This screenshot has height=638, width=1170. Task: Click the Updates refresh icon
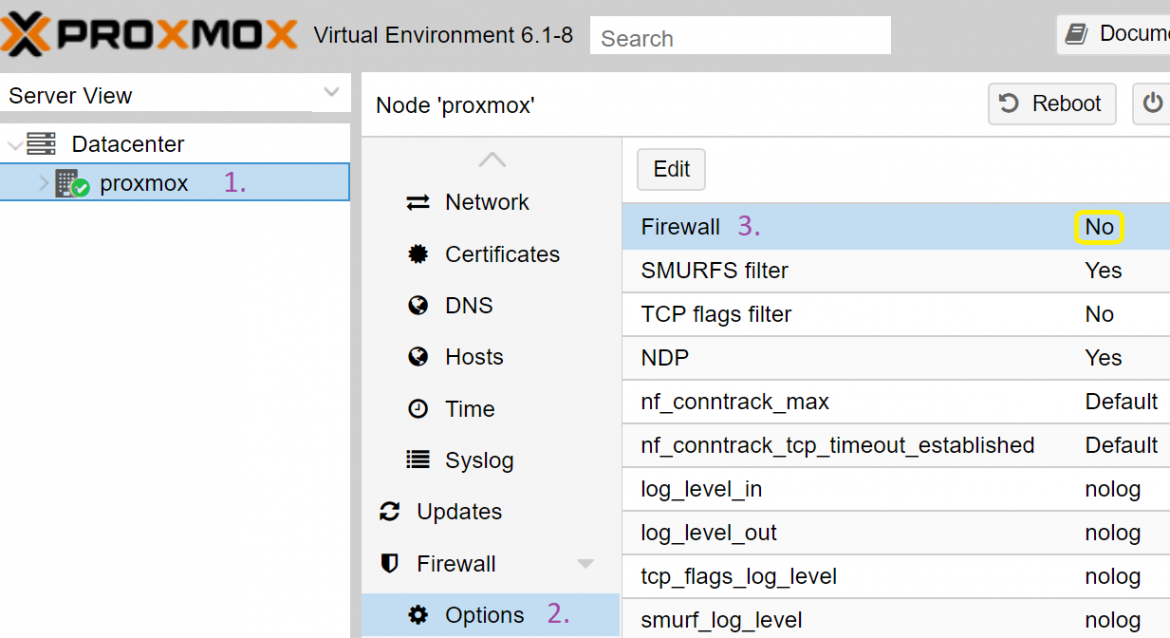tap(389, 511)
